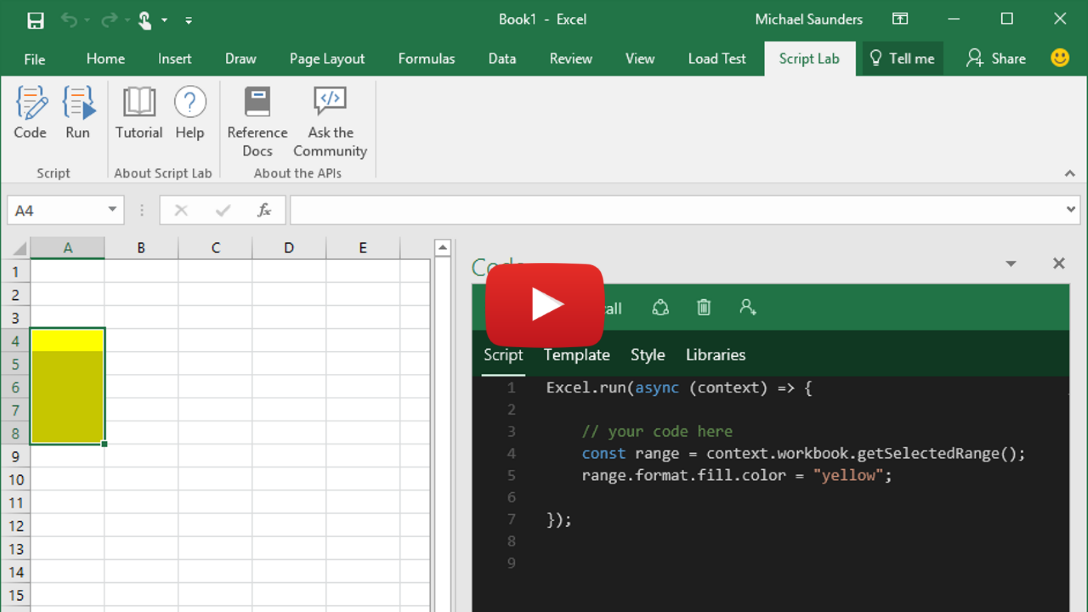Save the workbook from Quick Access Toolbar
Viewport: 1088px width, 612px height.
point(34,18)
